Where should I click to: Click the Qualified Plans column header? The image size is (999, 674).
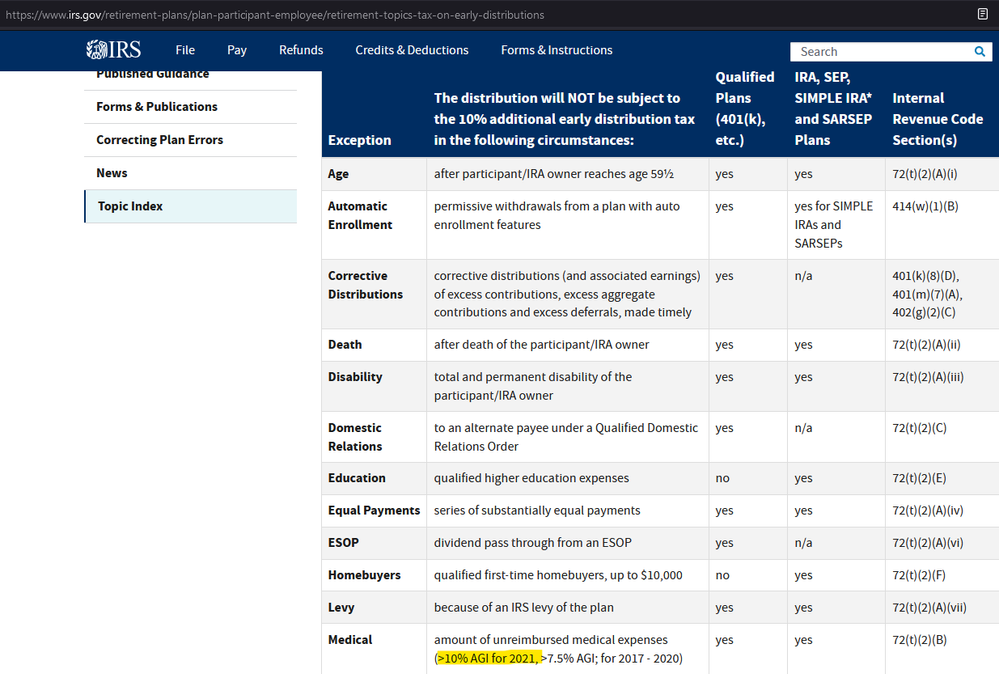pyautogui.click(x=744, y=108)
